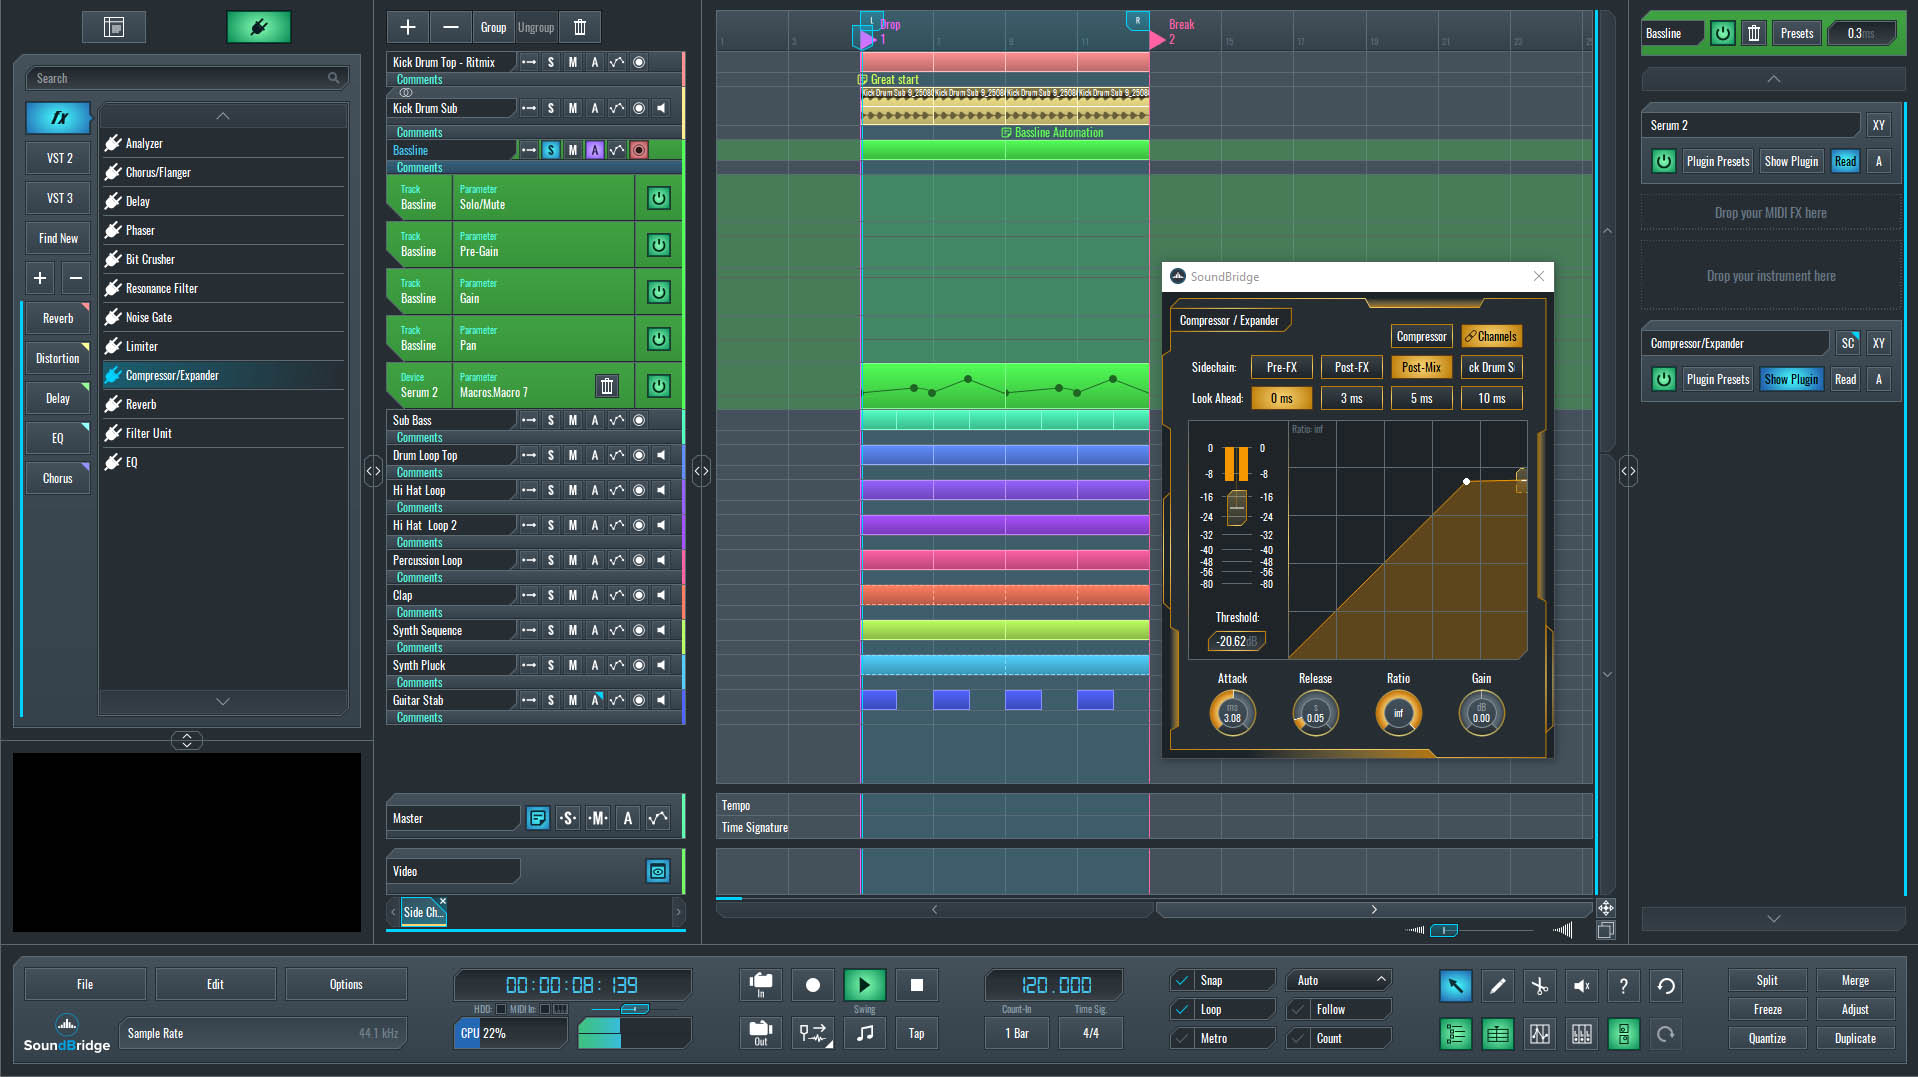Select the scissors cut tool
This screenshot has height=1077, width=1918.
(x=1540, y=986)
